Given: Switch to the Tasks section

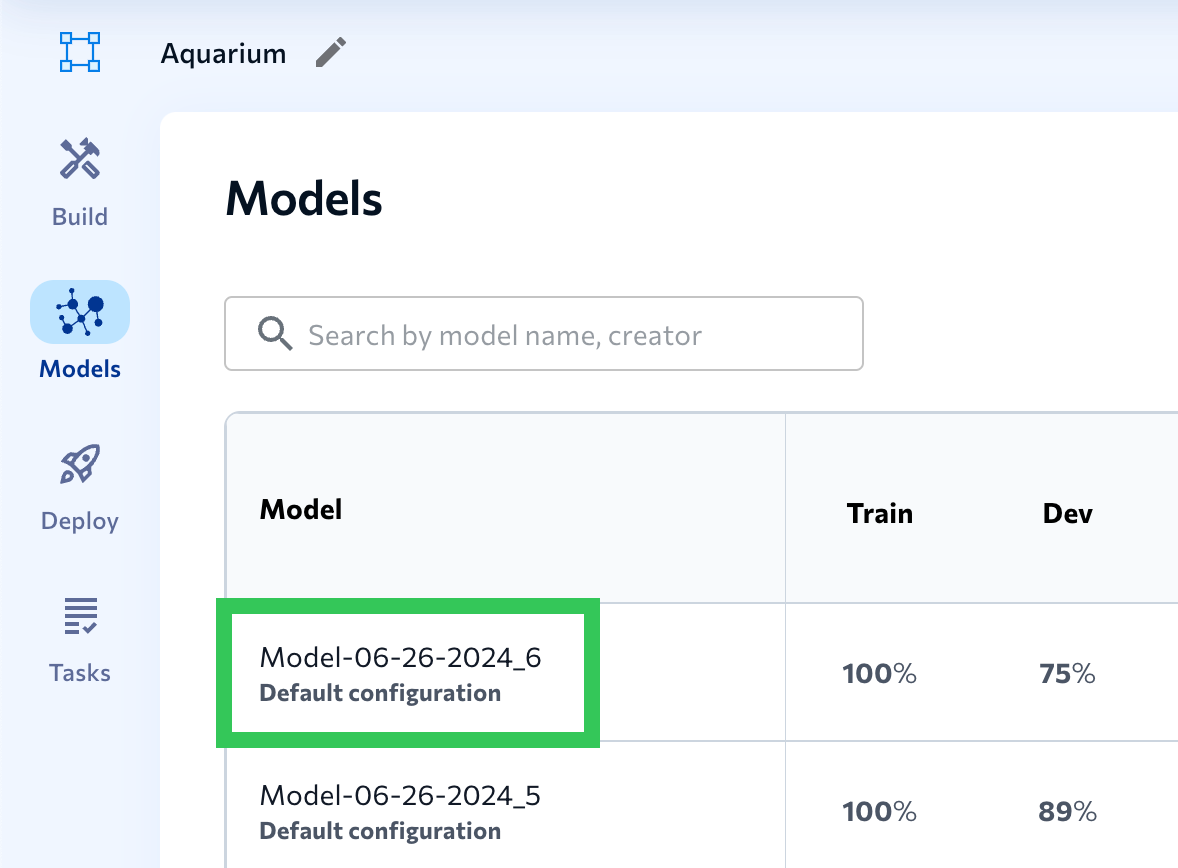Looking at the screenshot, I should [x=79, y=640].
